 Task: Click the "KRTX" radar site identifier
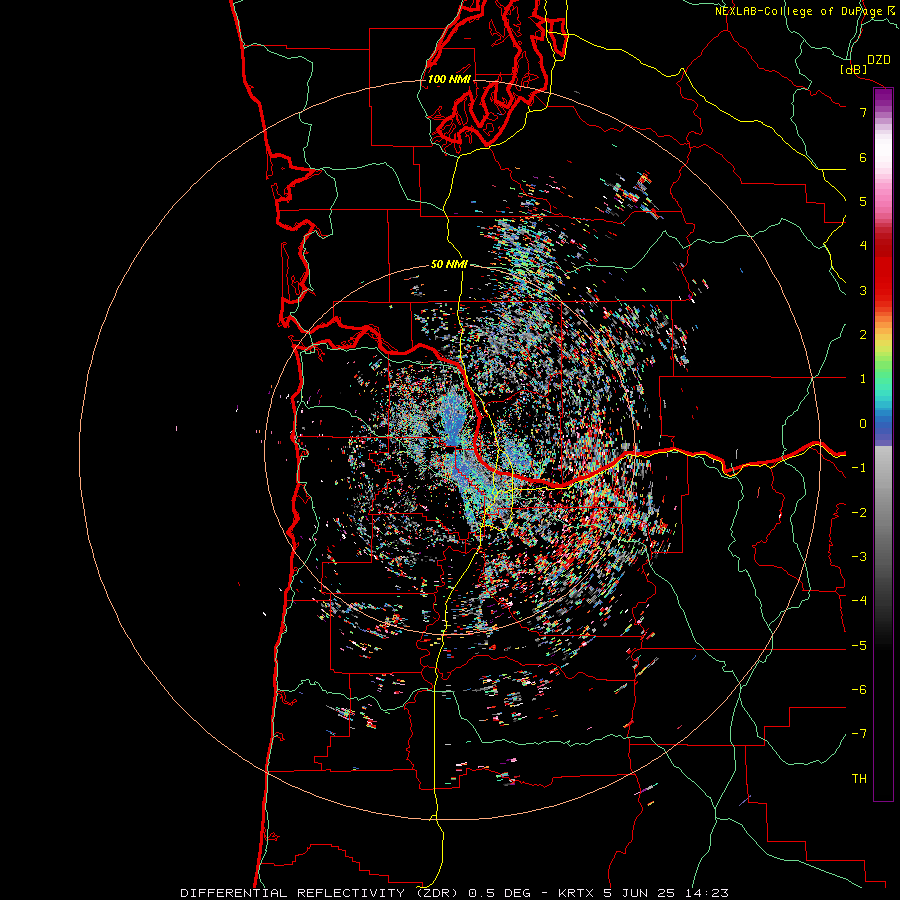(576, 893)
